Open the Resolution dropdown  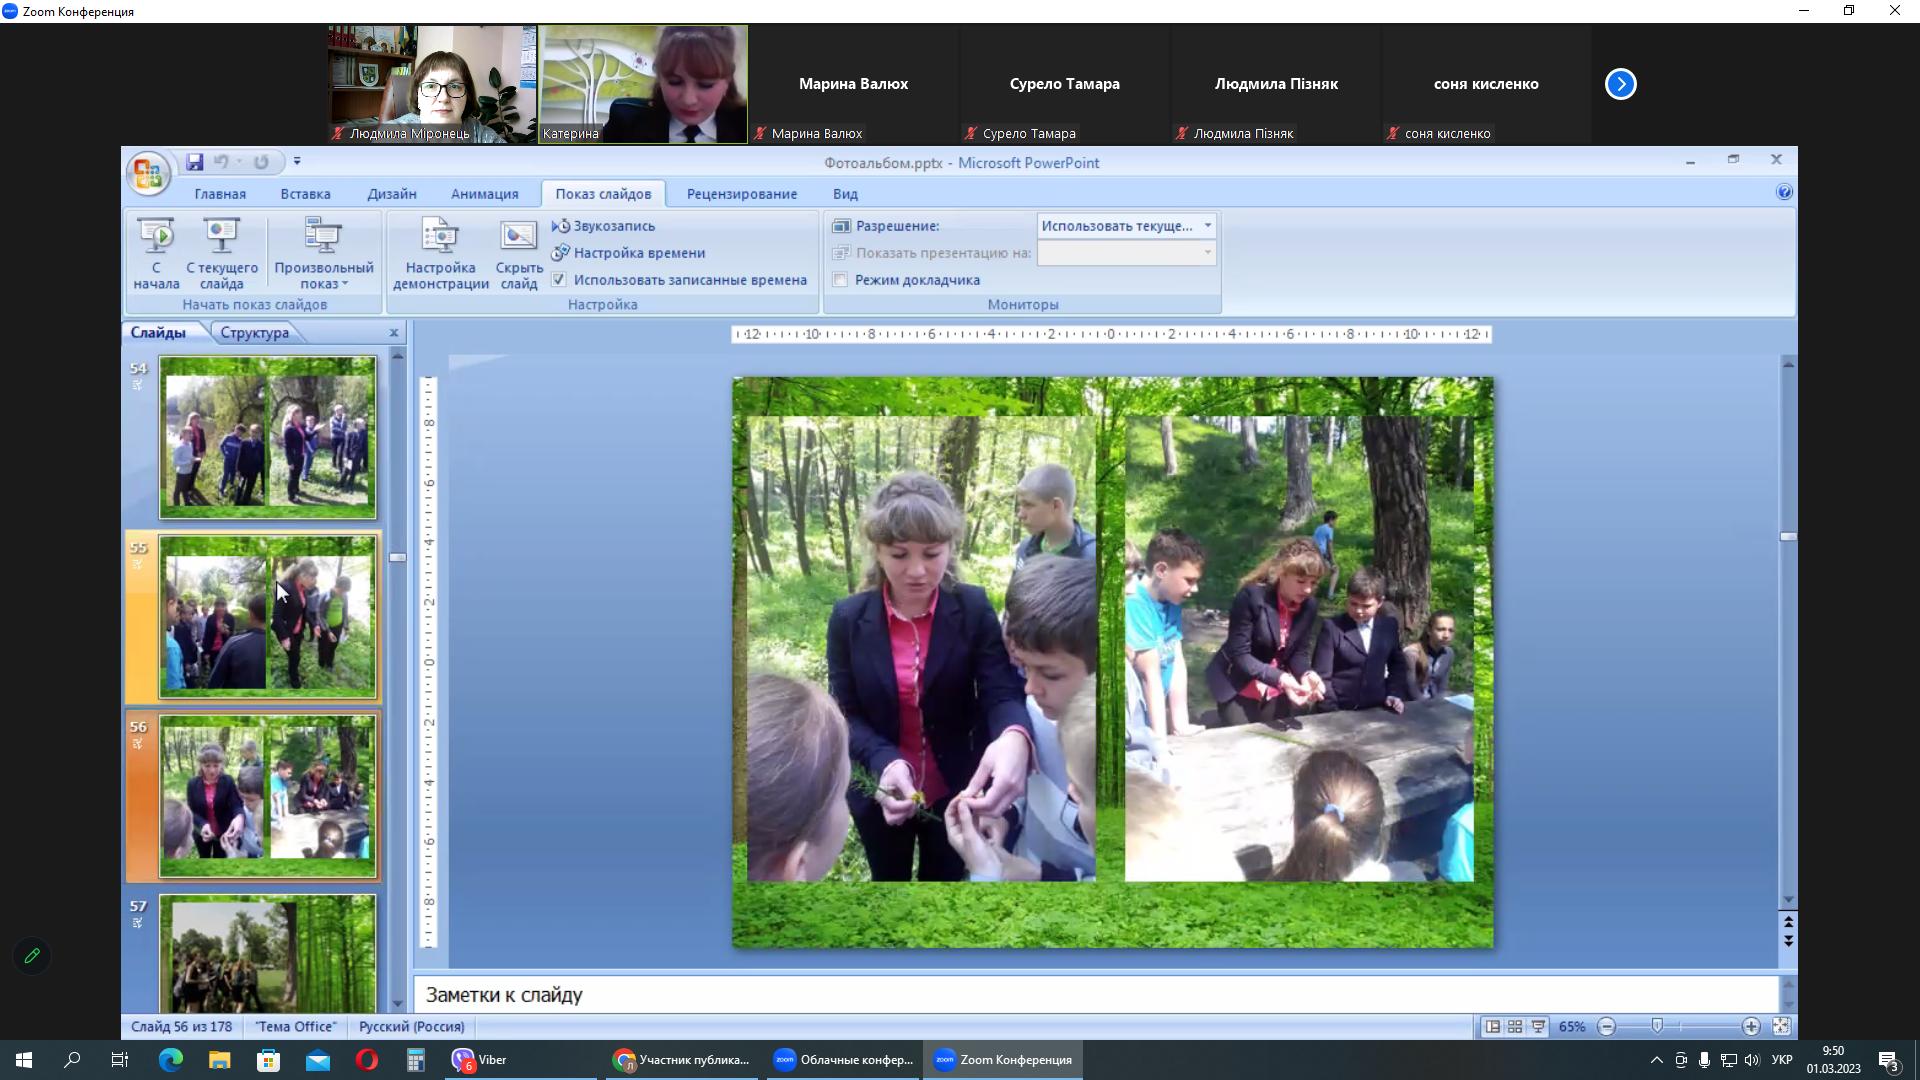(1207, 226)
